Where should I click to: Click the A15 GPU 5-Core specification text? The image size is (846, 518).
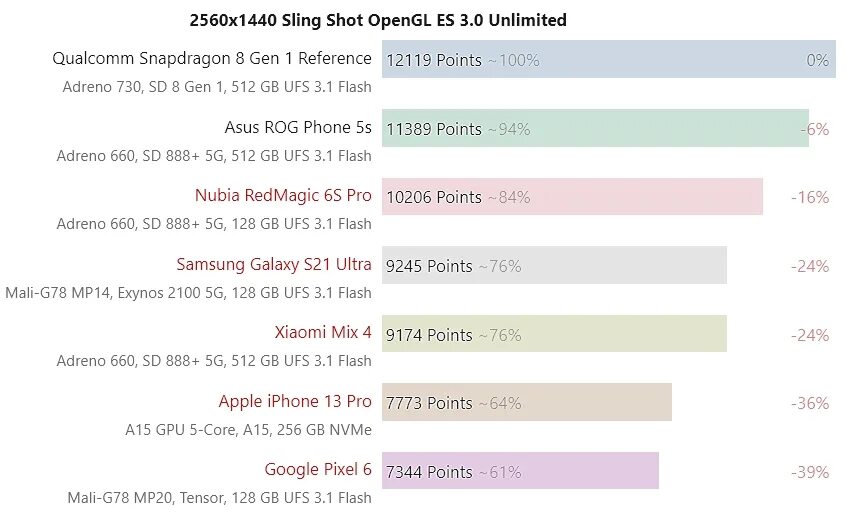tap(248, 430)
